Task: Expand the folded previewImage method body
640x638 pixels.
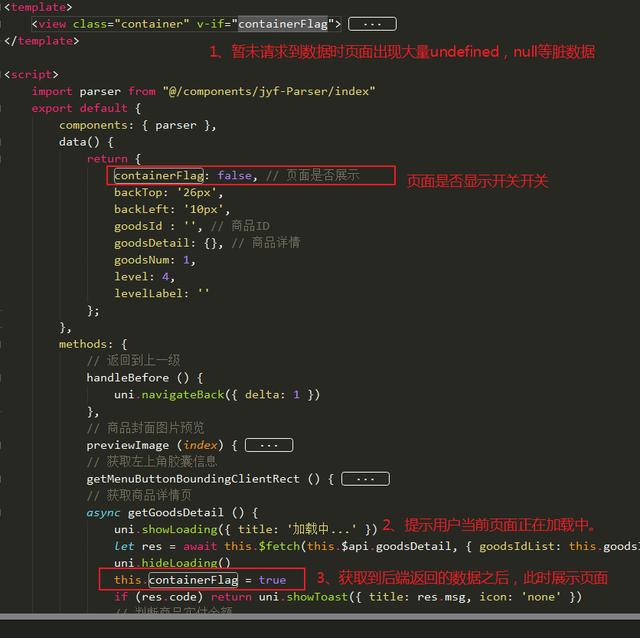Action: pos(269,445)
